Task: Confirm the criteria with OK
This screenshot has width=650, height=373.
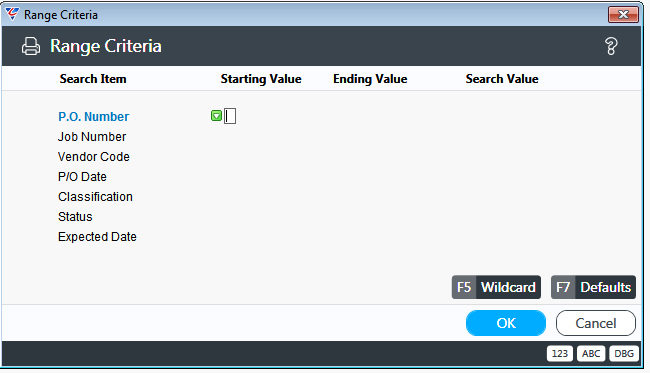Action: pyautogui.click(x=506, y=323)
